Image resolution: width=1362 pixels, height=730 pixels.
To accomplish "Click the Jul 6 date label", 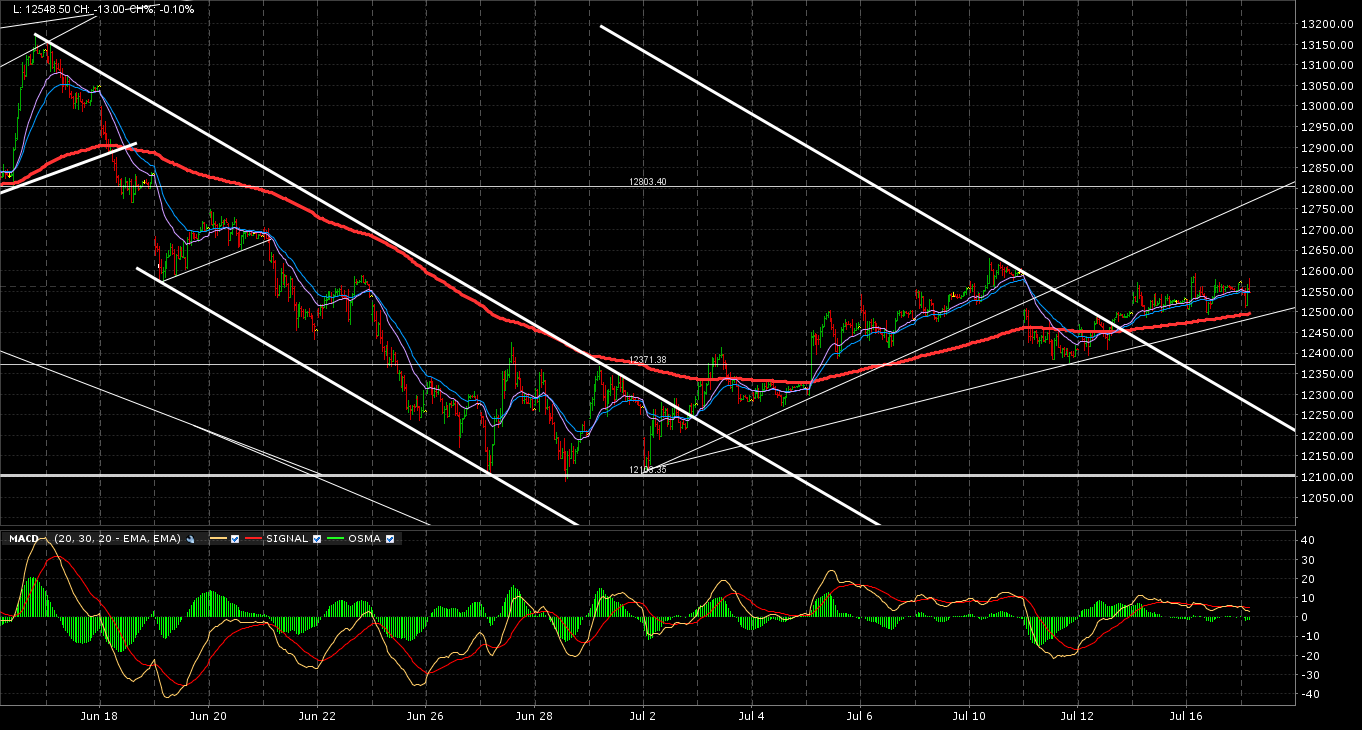I will (860, 716).
